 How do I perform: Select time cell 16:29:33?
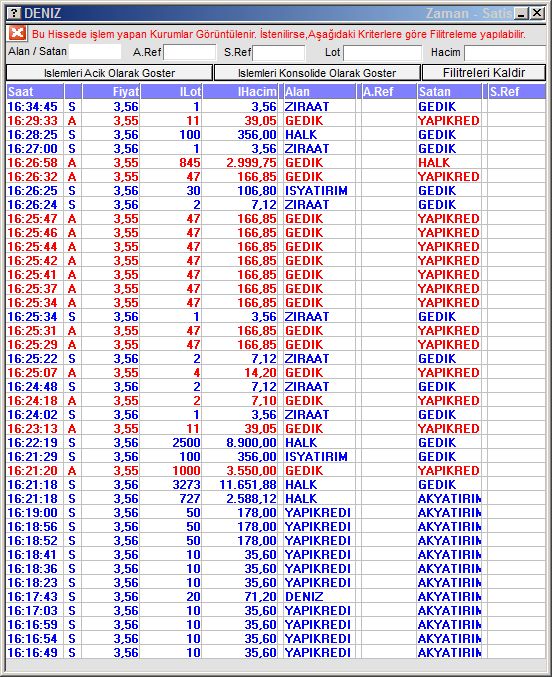[32, 120]
